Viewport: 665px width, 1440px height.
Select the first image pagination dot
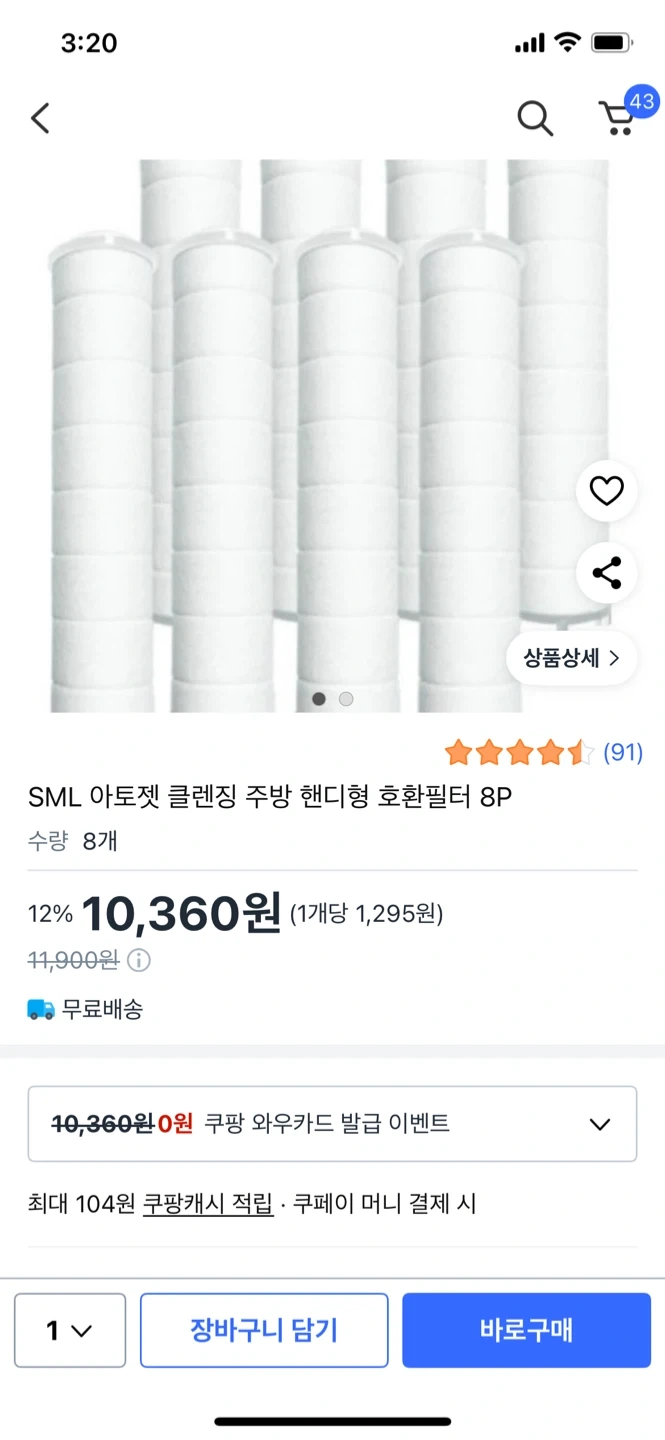319,699
